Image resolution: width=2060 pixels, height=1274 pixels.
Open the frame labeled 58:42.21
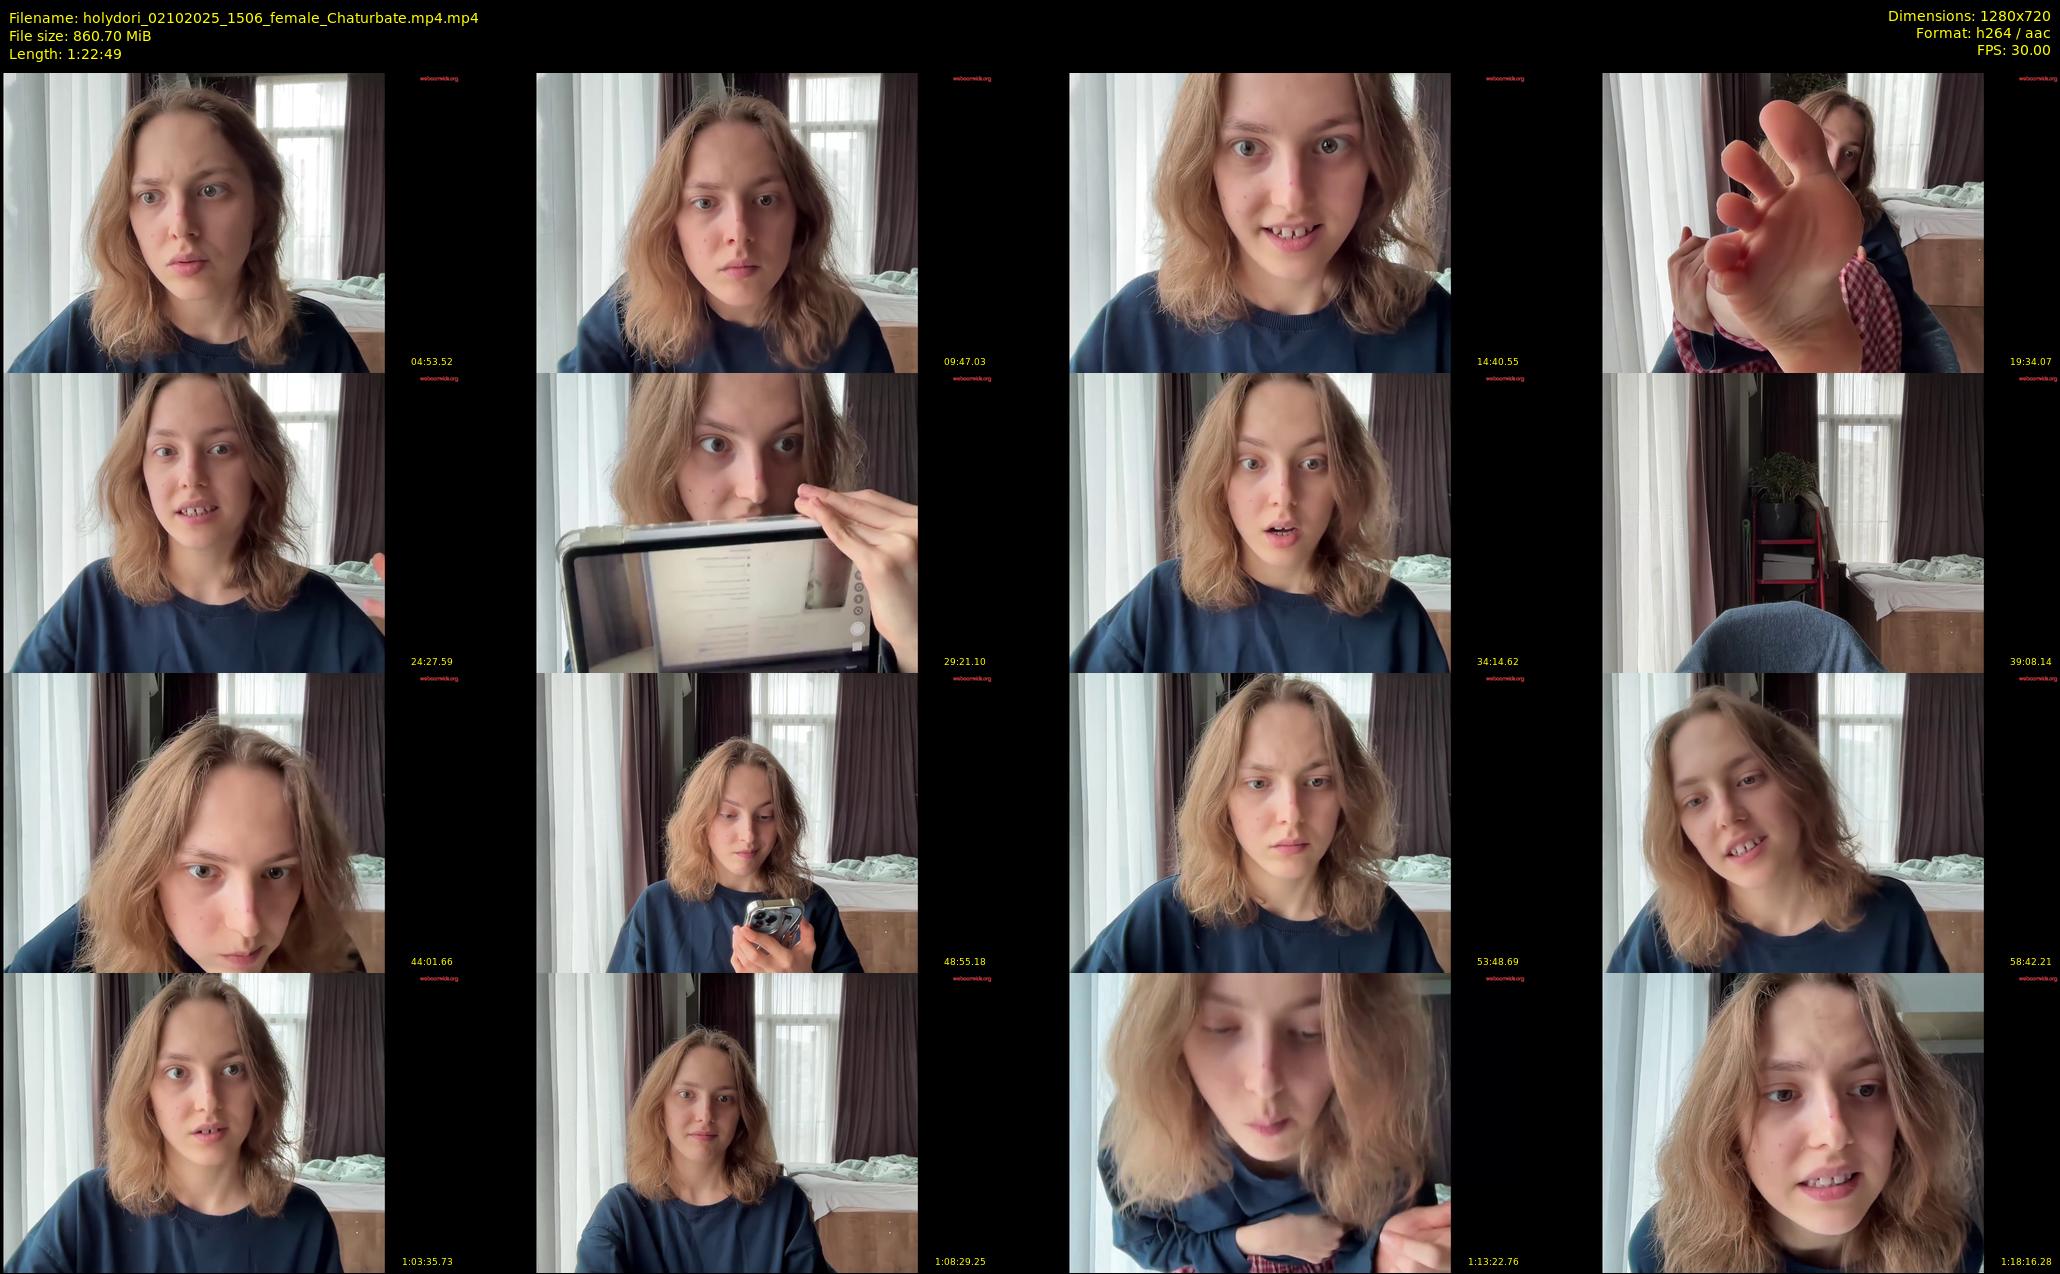1829,822
